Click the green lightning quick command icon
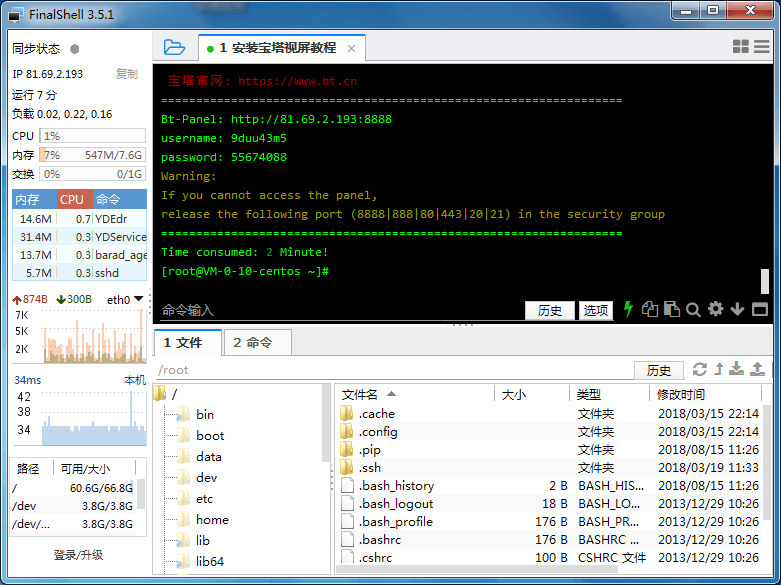Image resolution: width=781 pixels, height=585 pixels. [629, 310]
